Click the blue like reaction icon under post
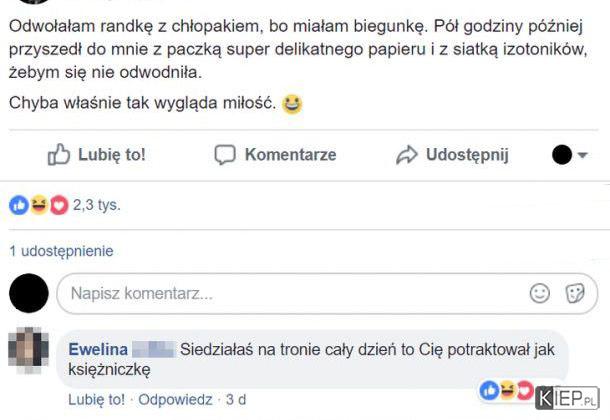This screenshot has height=420, width=610. (x=18, y=205)
